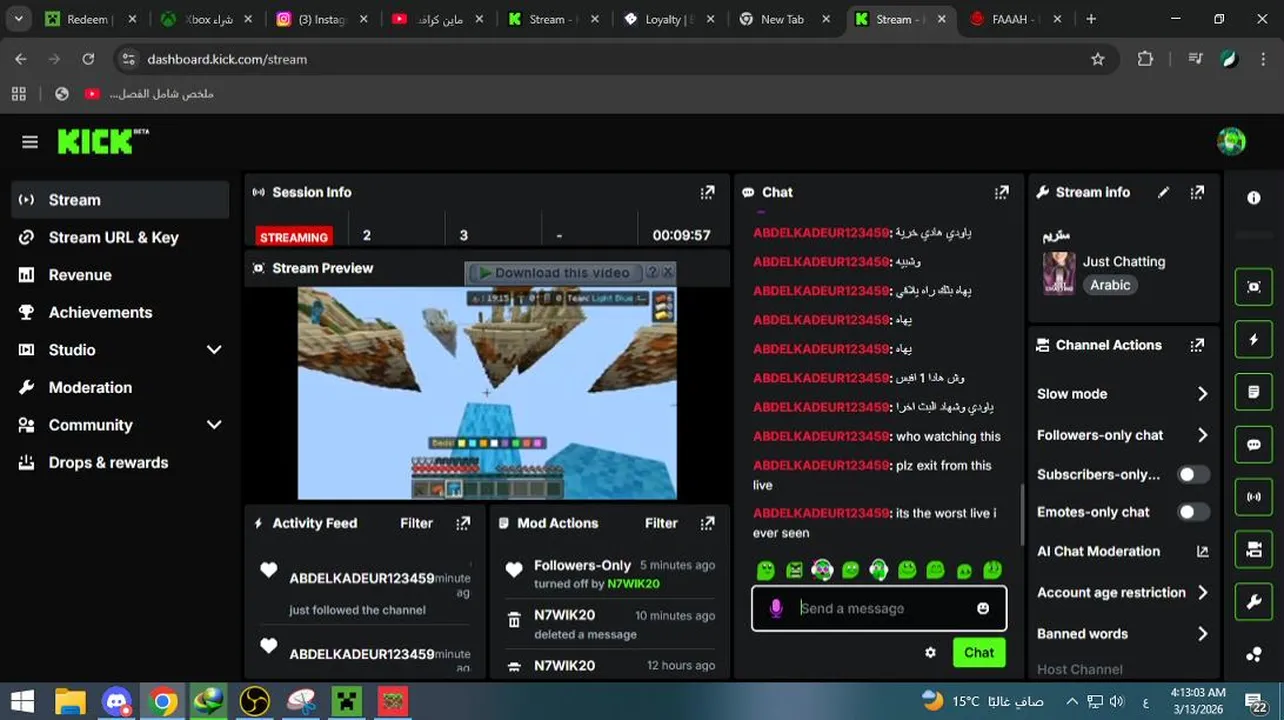1284x720 pixels.
Task: Open OBS Studio from the taskbar
Action: click(x=255, y=701)
